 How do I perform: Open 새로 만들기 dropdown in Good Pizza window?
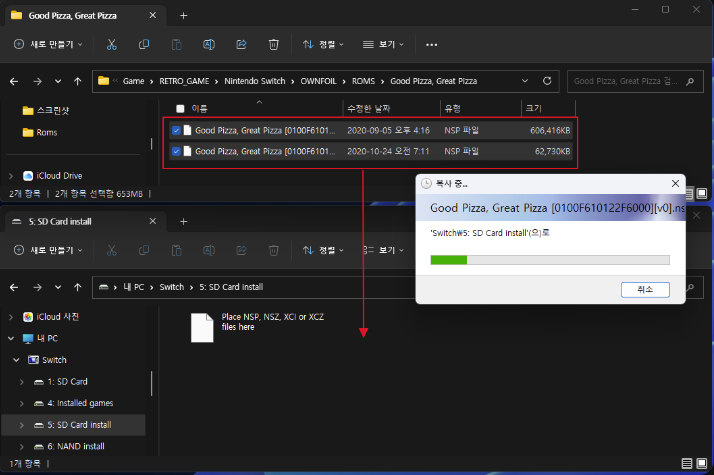[x=48, y=44]
